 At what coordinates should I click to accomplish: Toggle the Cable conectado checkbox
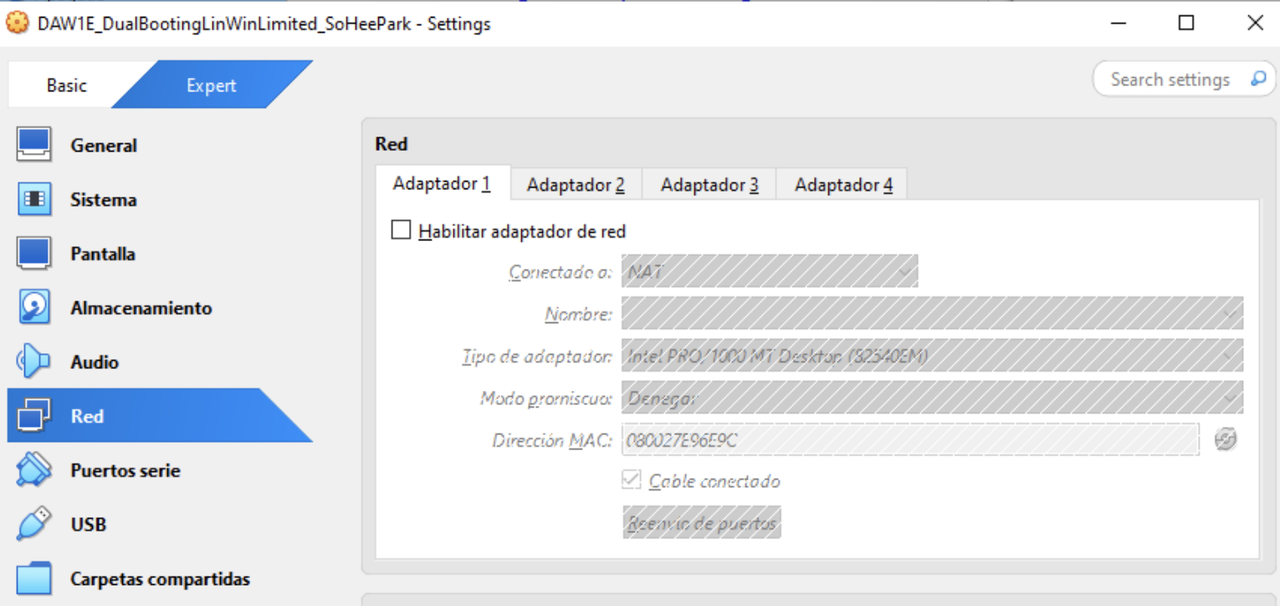(631, 480)
